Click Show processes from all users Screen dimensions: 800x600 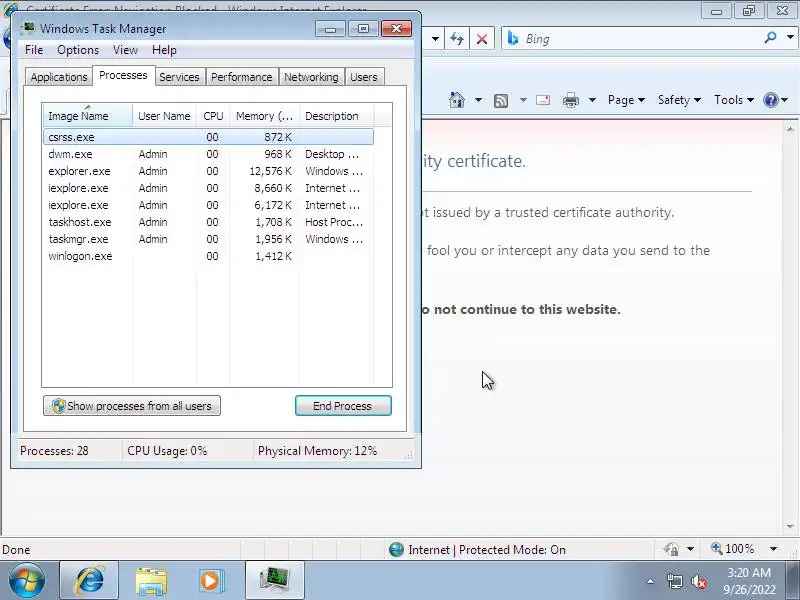(132, 406)
